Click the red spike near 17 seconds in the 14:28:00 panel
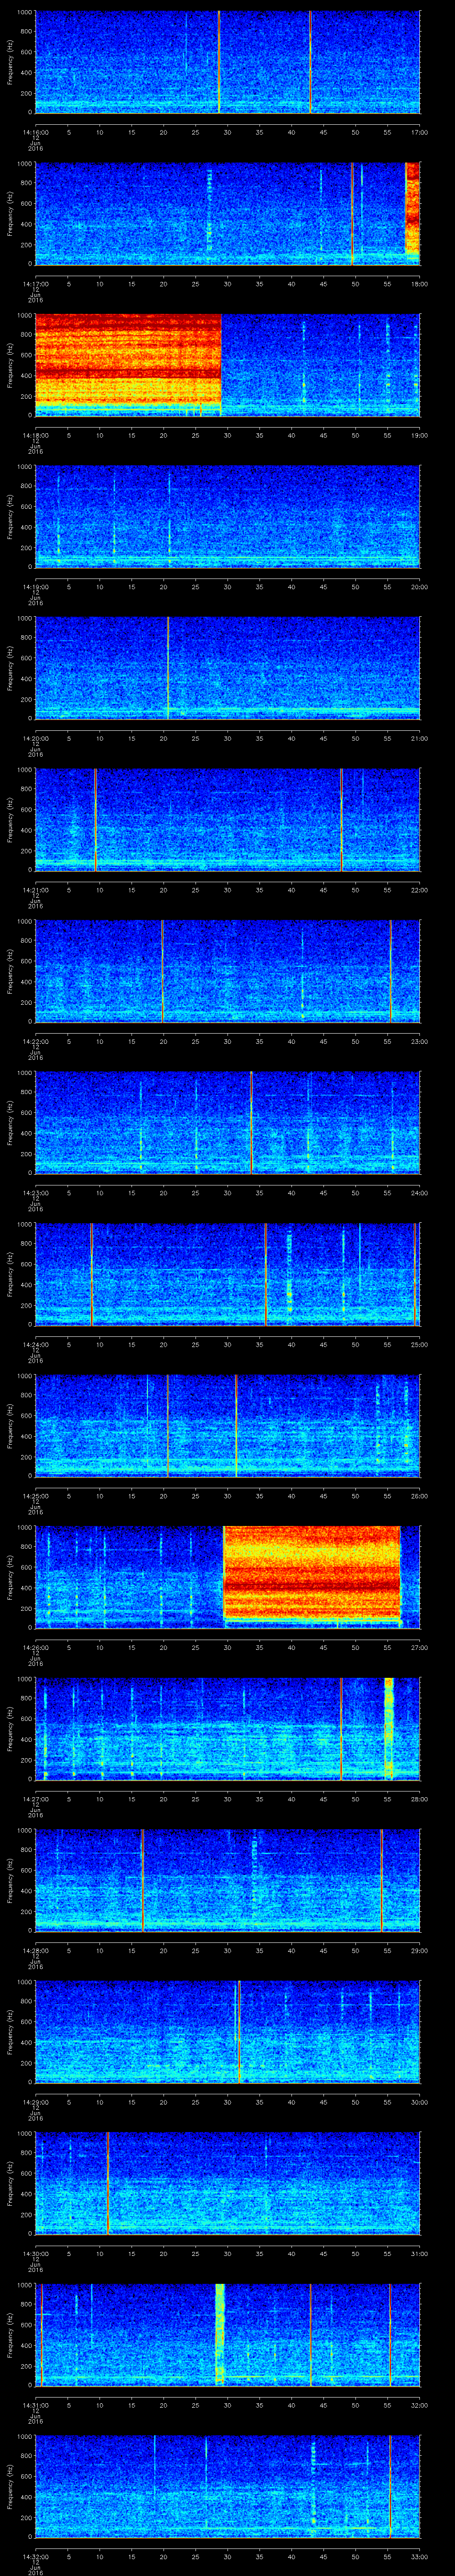The height and width of the screenshot is (2576, 455). tap(142, 1880)
